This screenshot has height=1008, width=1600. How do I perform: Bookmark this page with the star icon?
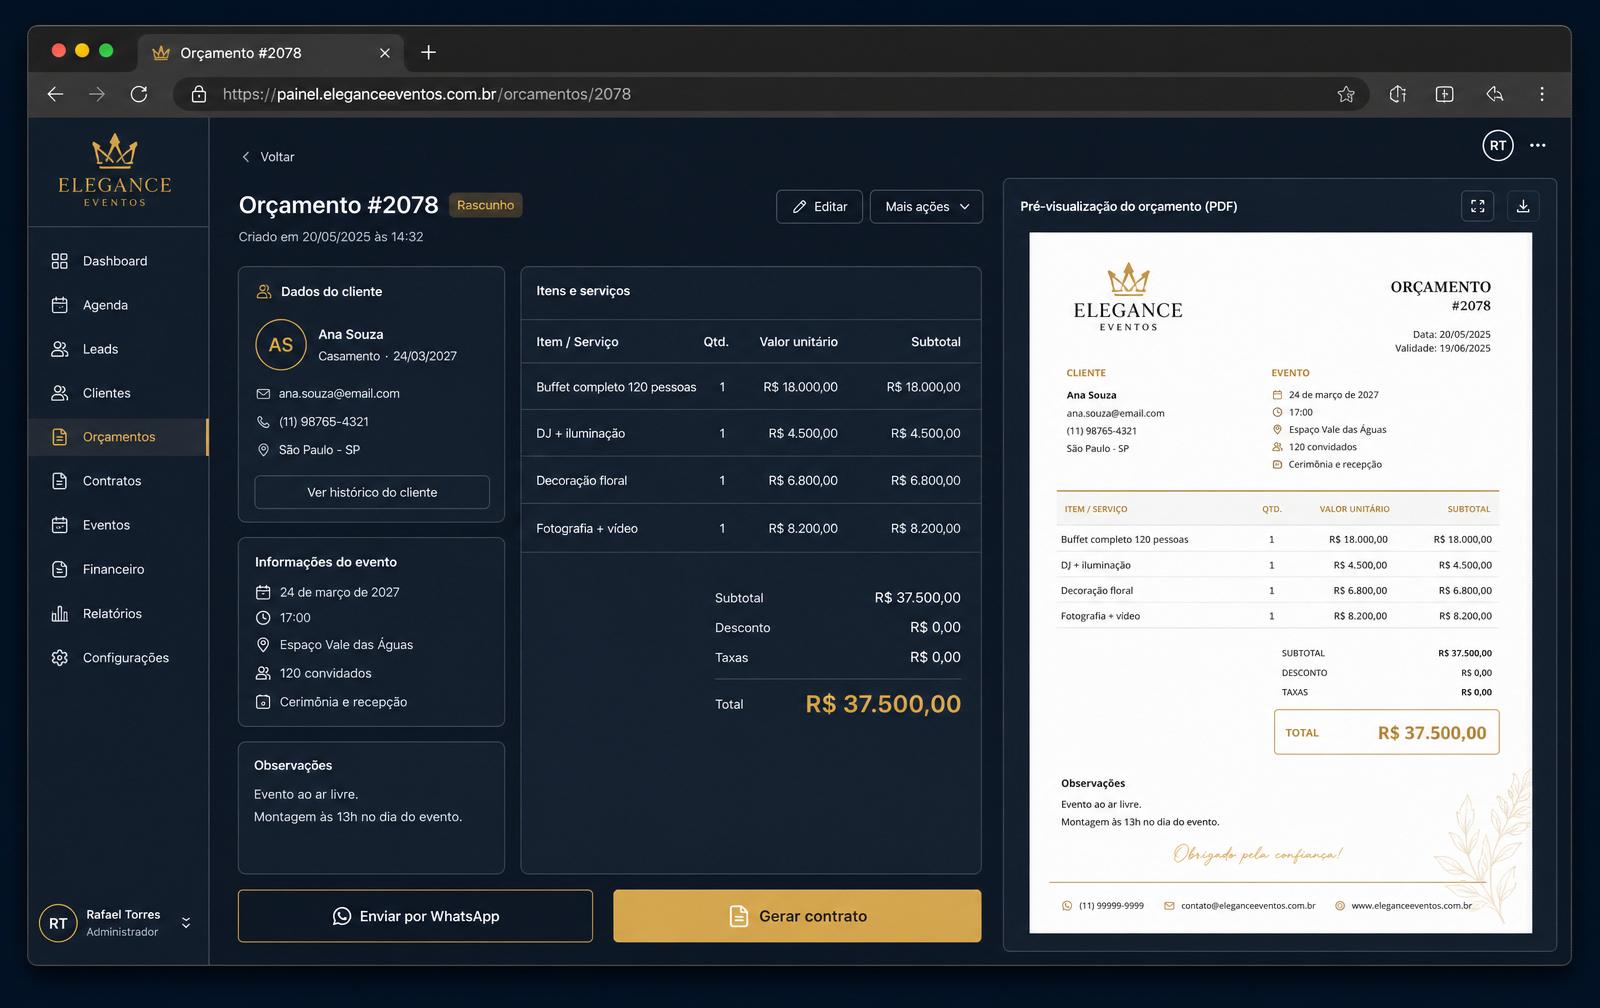tap(1346, 94)
